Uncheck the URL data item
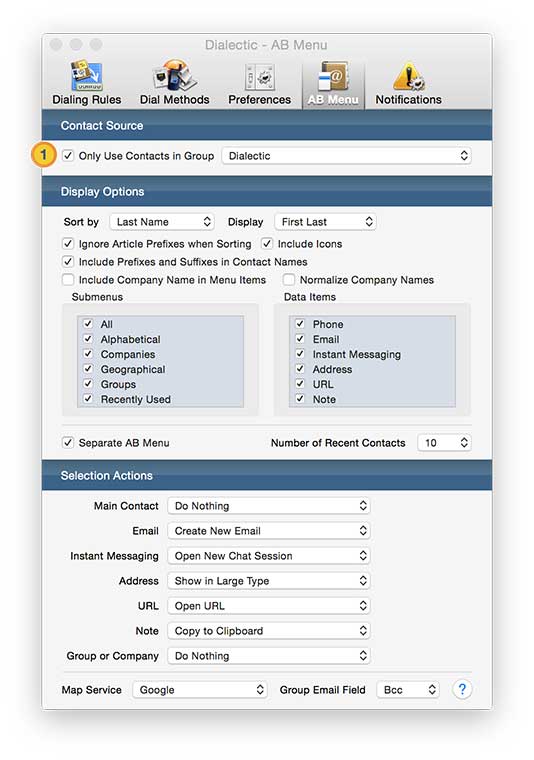534x760 pixels. tap(300, 384)
